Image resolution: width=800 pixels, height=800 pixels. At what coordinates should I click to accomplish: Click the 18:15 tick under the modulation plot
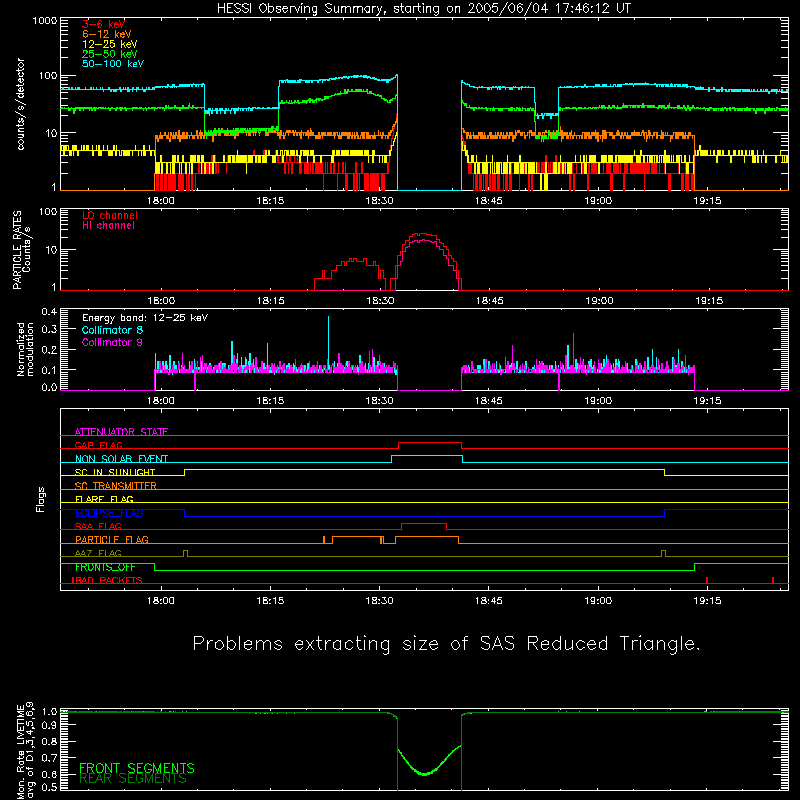270,401
